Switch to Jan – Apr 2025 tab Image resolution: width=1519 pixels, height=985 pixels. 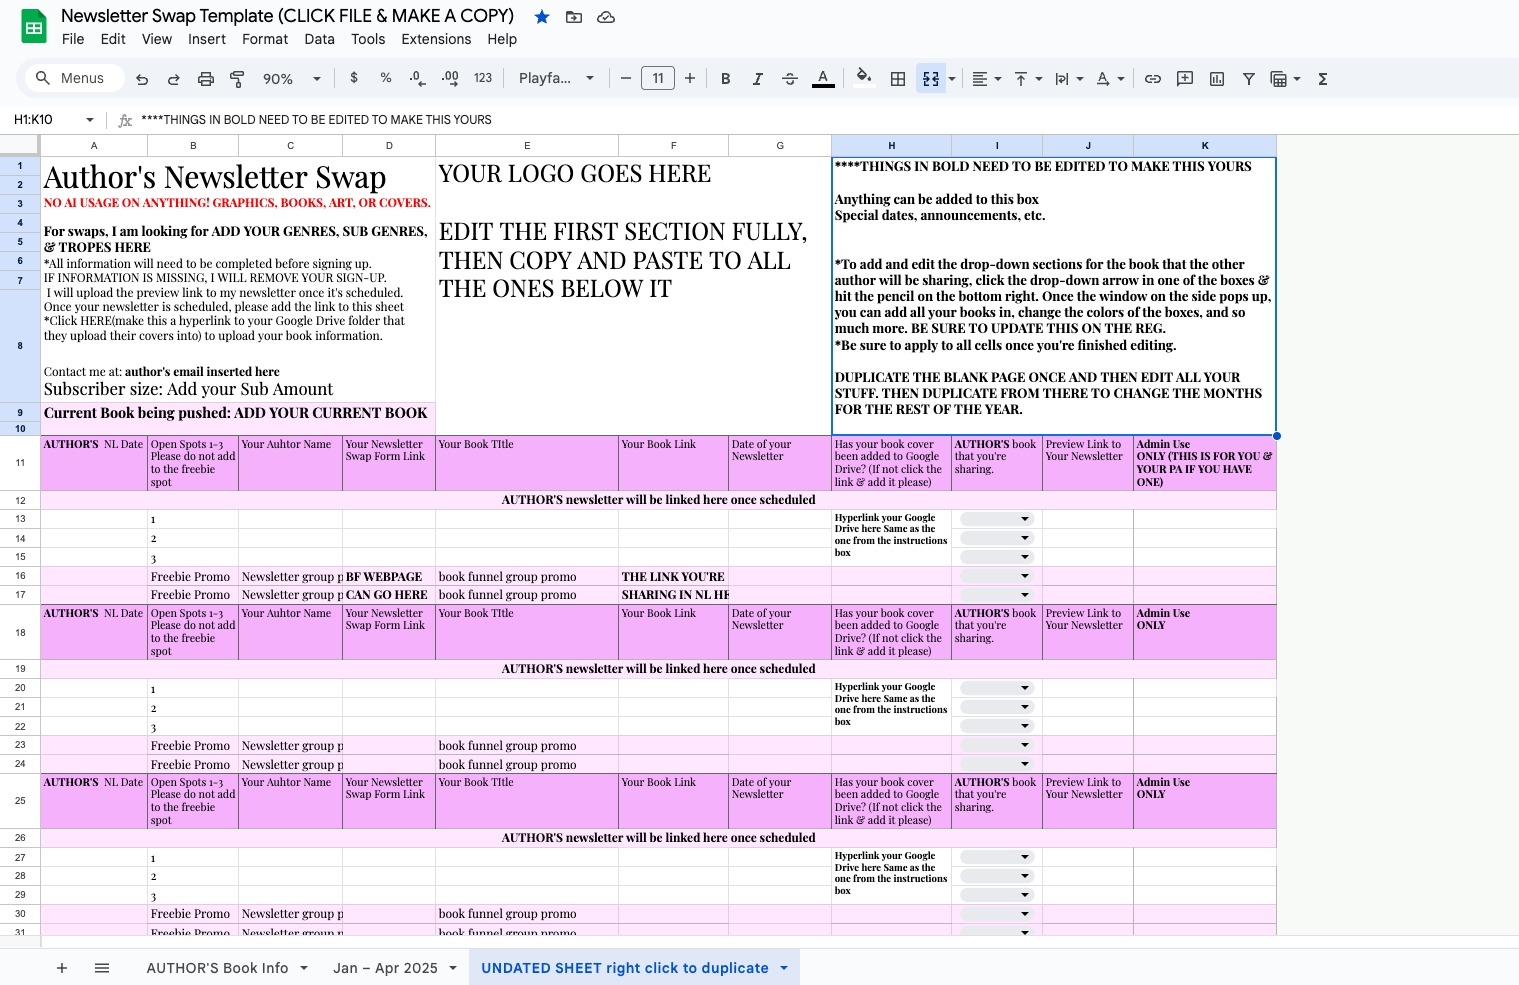[x=385, y=968]
